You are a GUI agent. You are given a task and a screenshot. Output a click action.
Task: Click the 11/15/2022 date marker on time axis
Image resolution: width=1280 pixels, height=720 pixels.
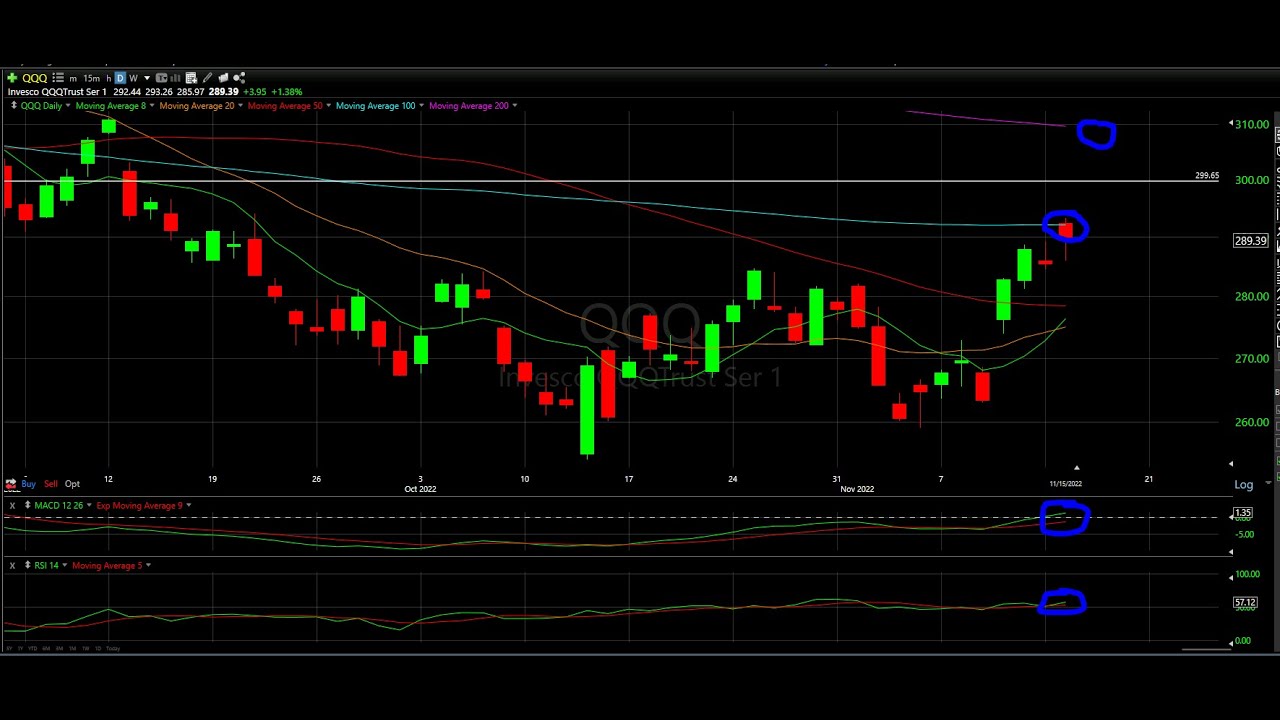[x=1065, y=484]
